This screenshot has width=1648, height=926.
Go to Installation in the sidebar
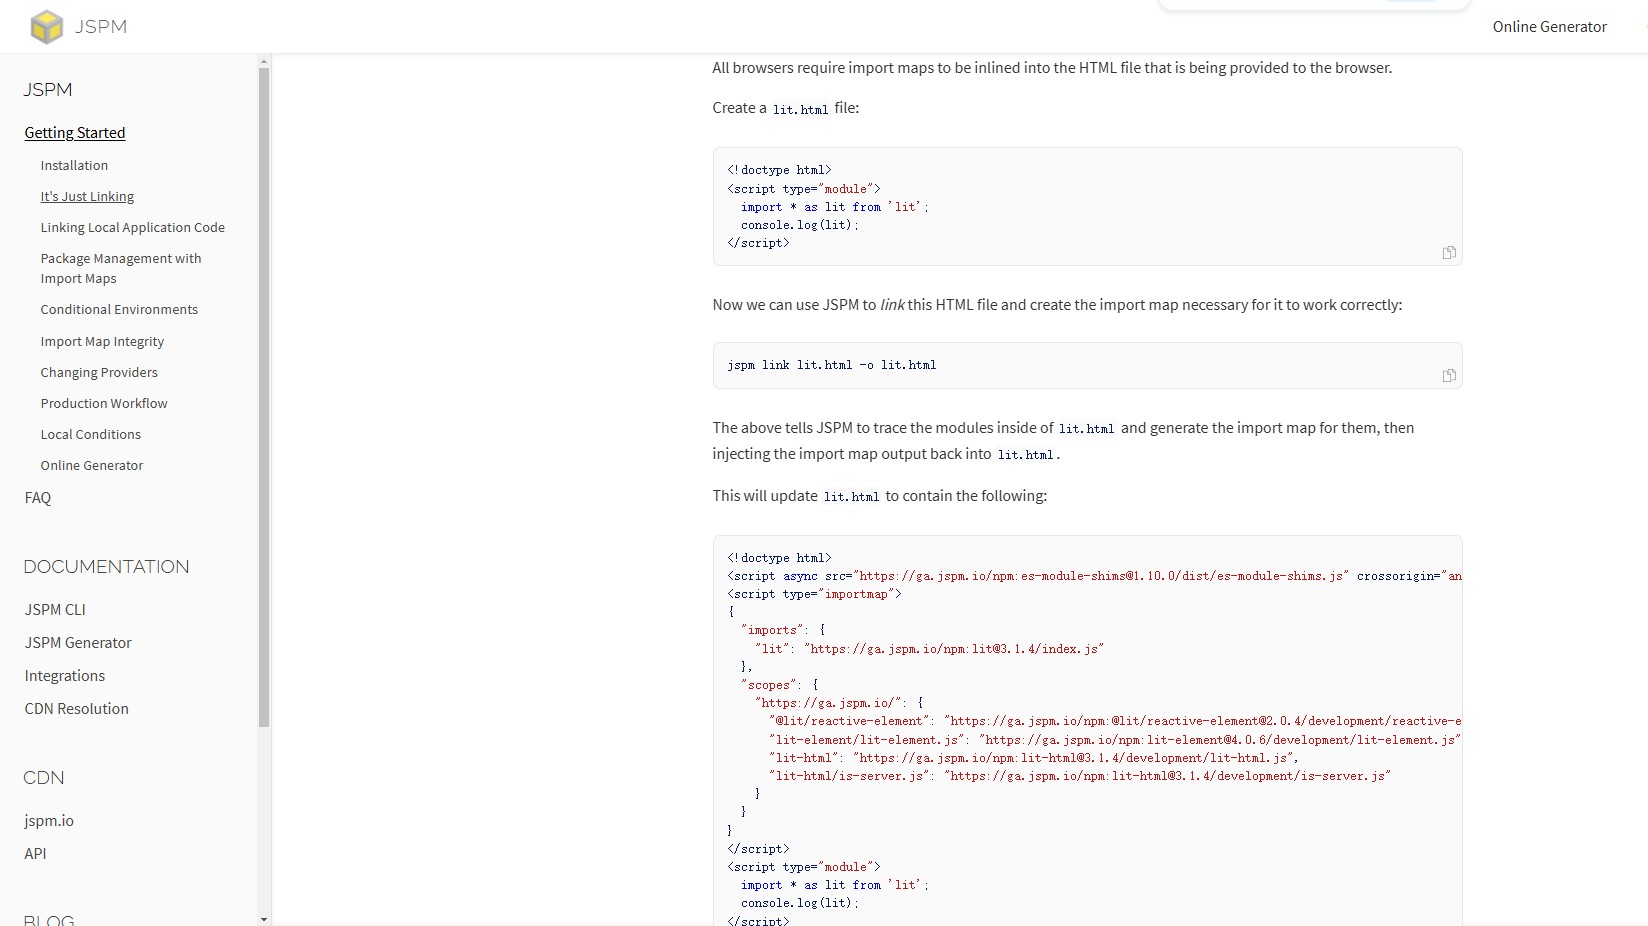tap(74, 165)
